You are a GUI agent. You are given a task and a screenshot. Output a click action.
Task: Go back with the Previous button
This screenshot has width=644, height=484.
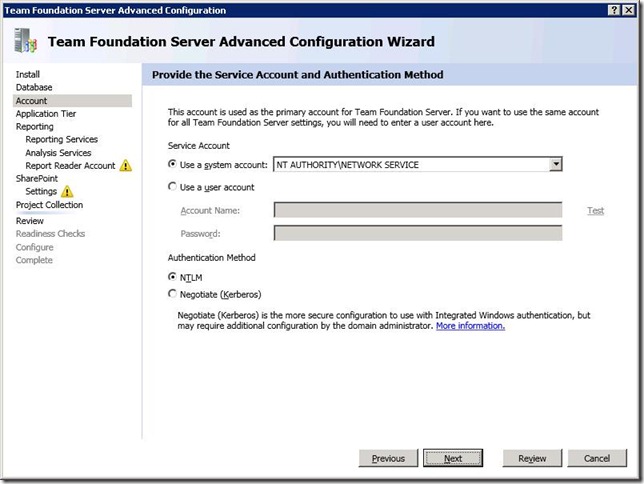[388, 458]
